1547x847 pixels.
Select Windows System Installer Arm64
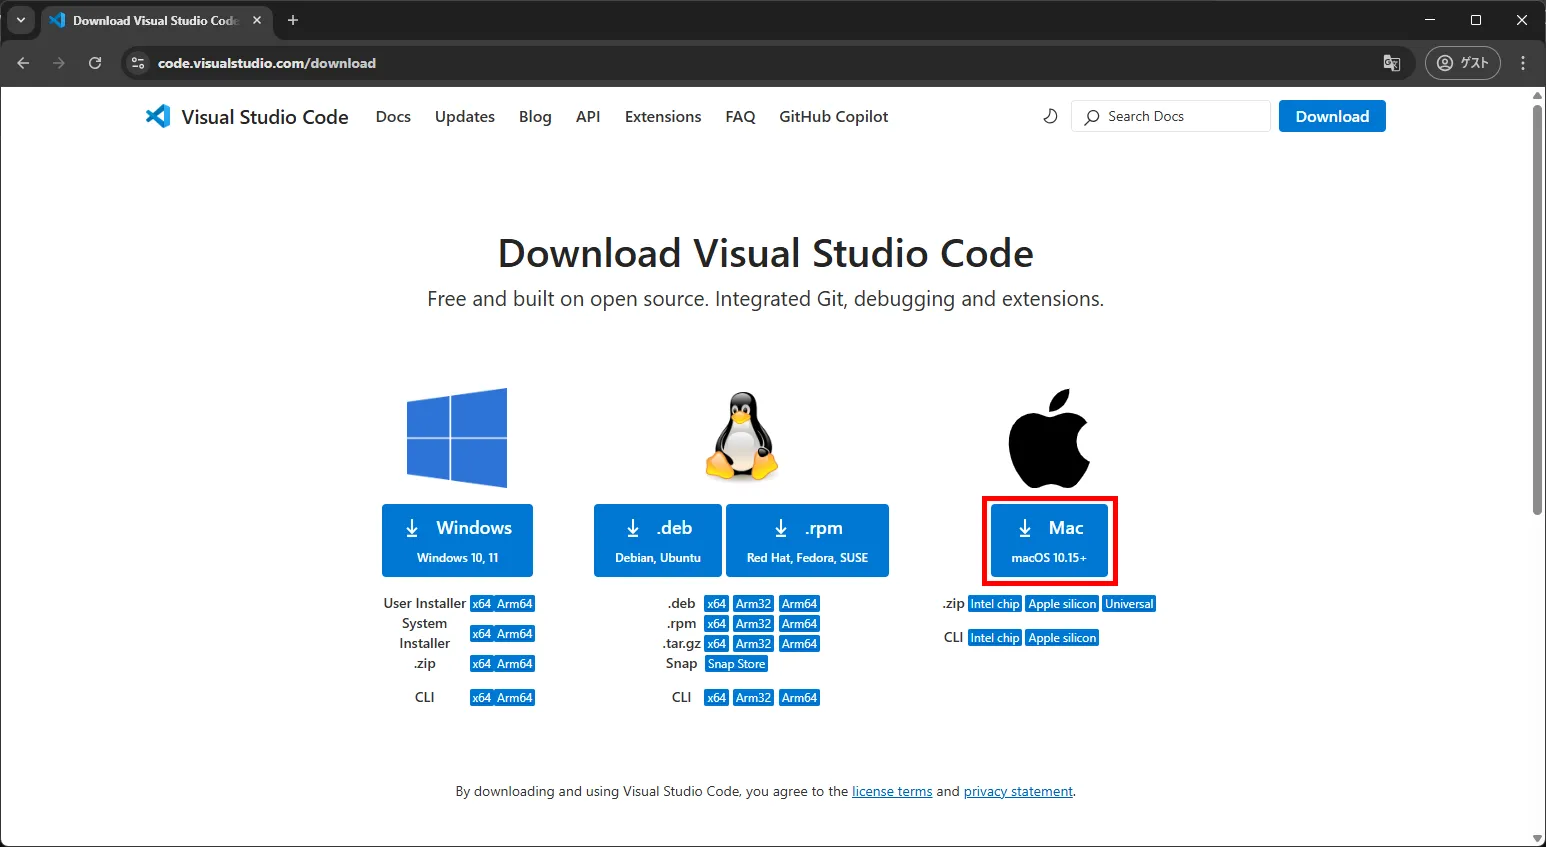coord(515,634)
